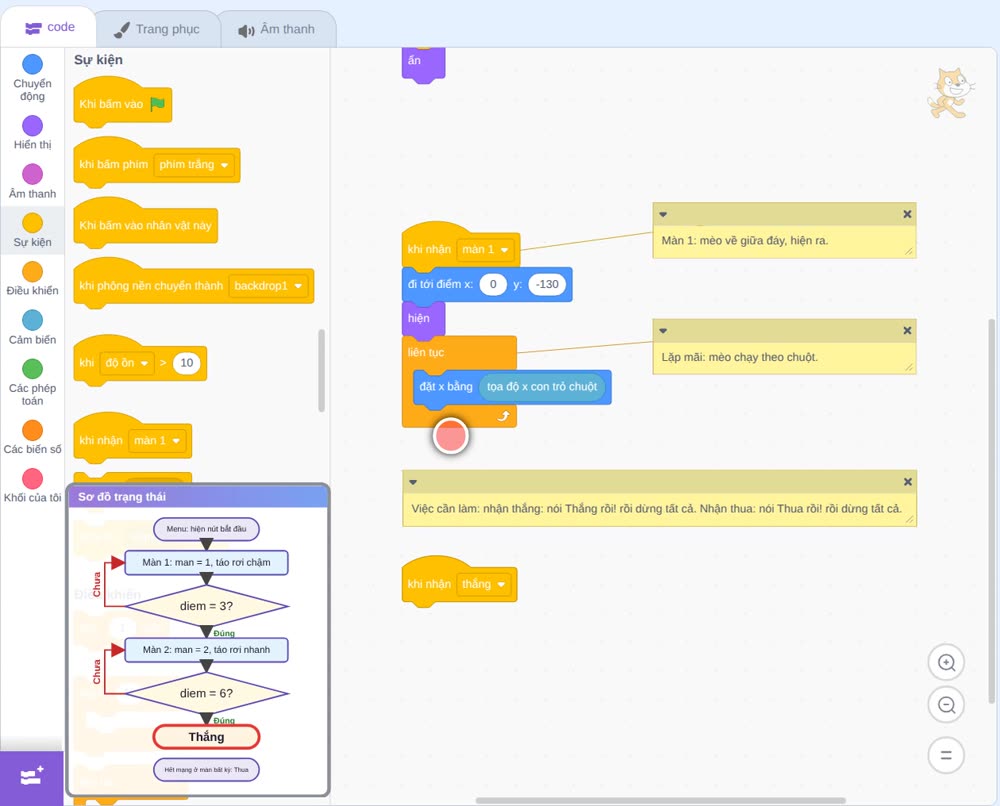Open the Các biến số category
The image size is (1000, 806).
[32, 437]
